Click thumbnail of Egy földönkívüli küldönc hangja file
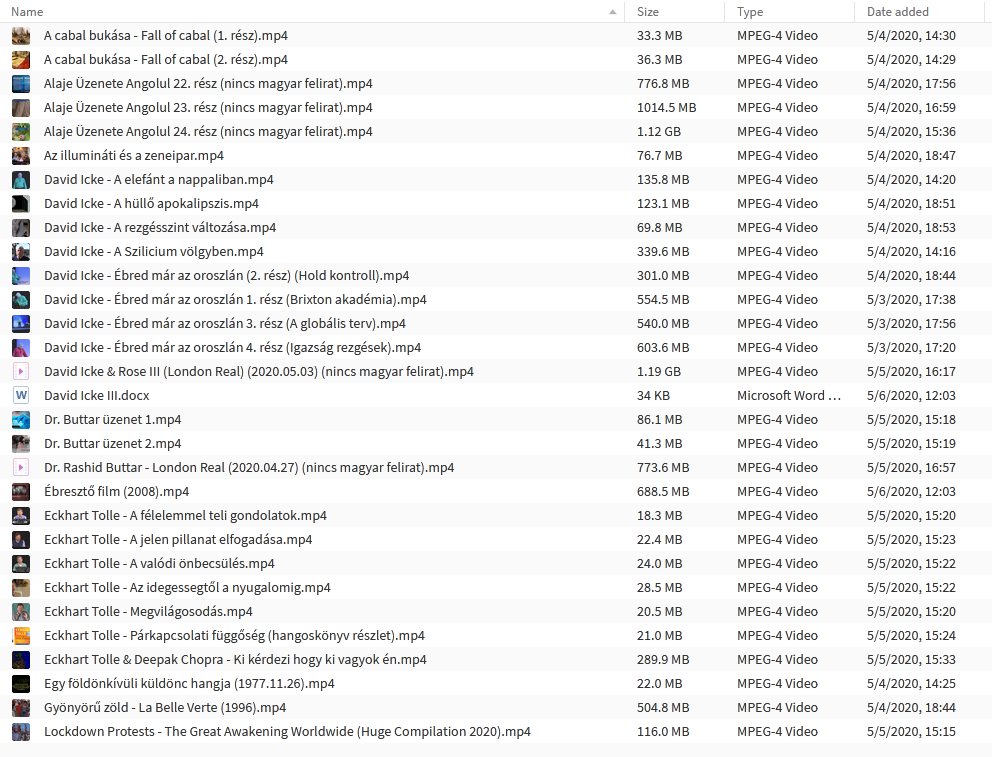Screen dimensions: 992x757 pyautogui.click(x=21, y=684)
